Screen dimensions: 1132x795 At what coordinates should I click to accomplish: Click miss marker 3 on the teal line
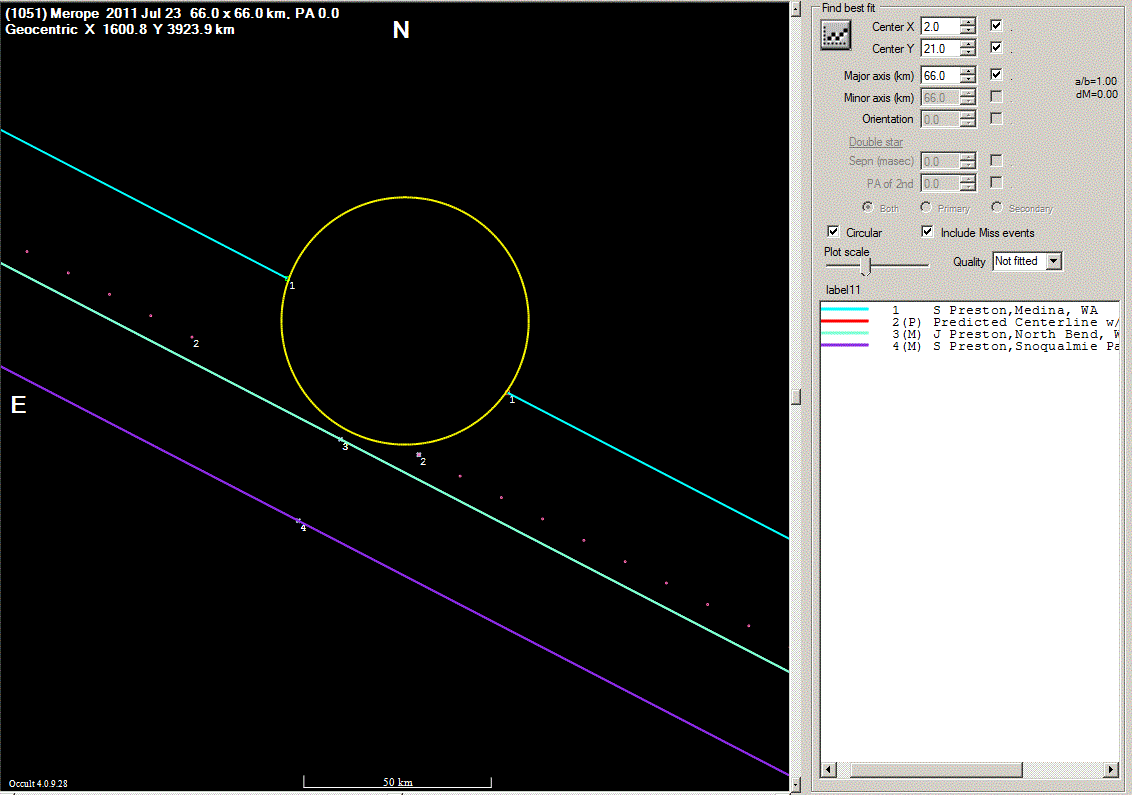(x=341, y=439)
